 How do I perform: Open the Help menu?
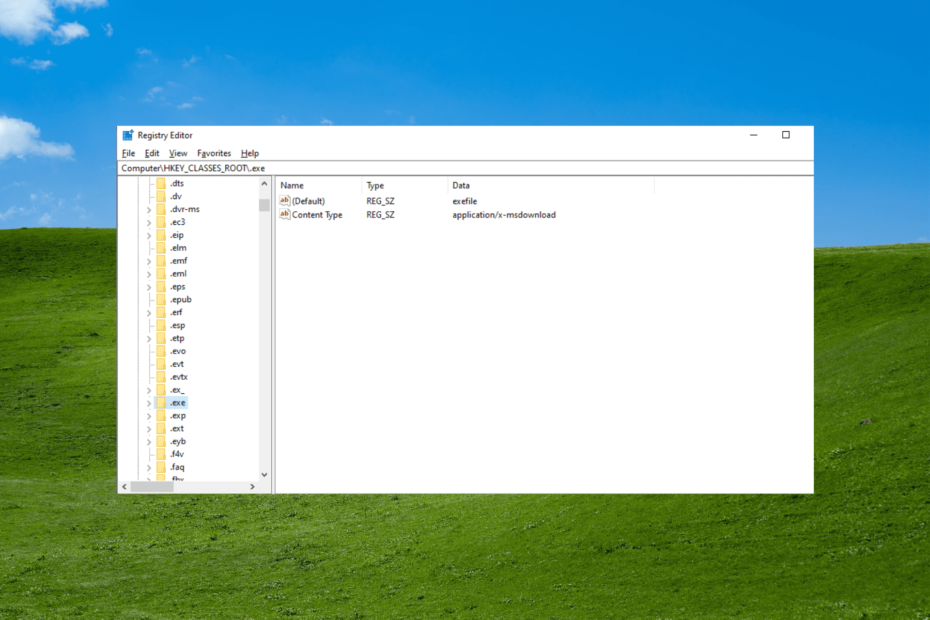click(x=249, y=152)
